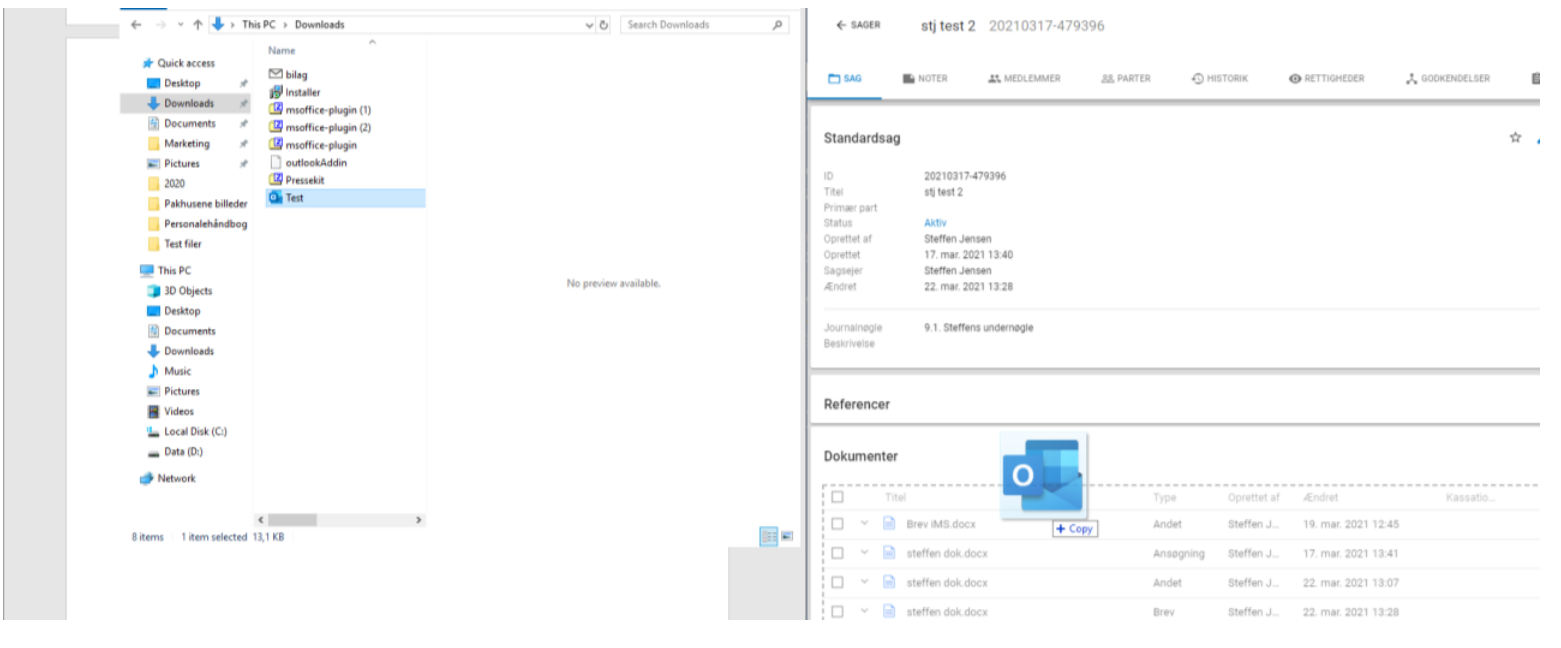Image resolution: width=1561 pixels, height=648 pixels.
Task: Click the star favorite icon for Standardsag
Action: (1515, 138)
